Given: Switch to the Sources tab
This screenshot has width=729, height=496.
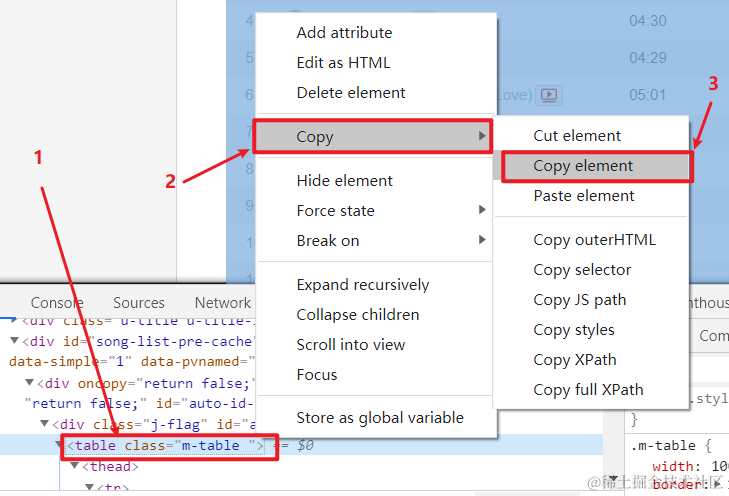Looking at the screenshot, I should point(139,303).
